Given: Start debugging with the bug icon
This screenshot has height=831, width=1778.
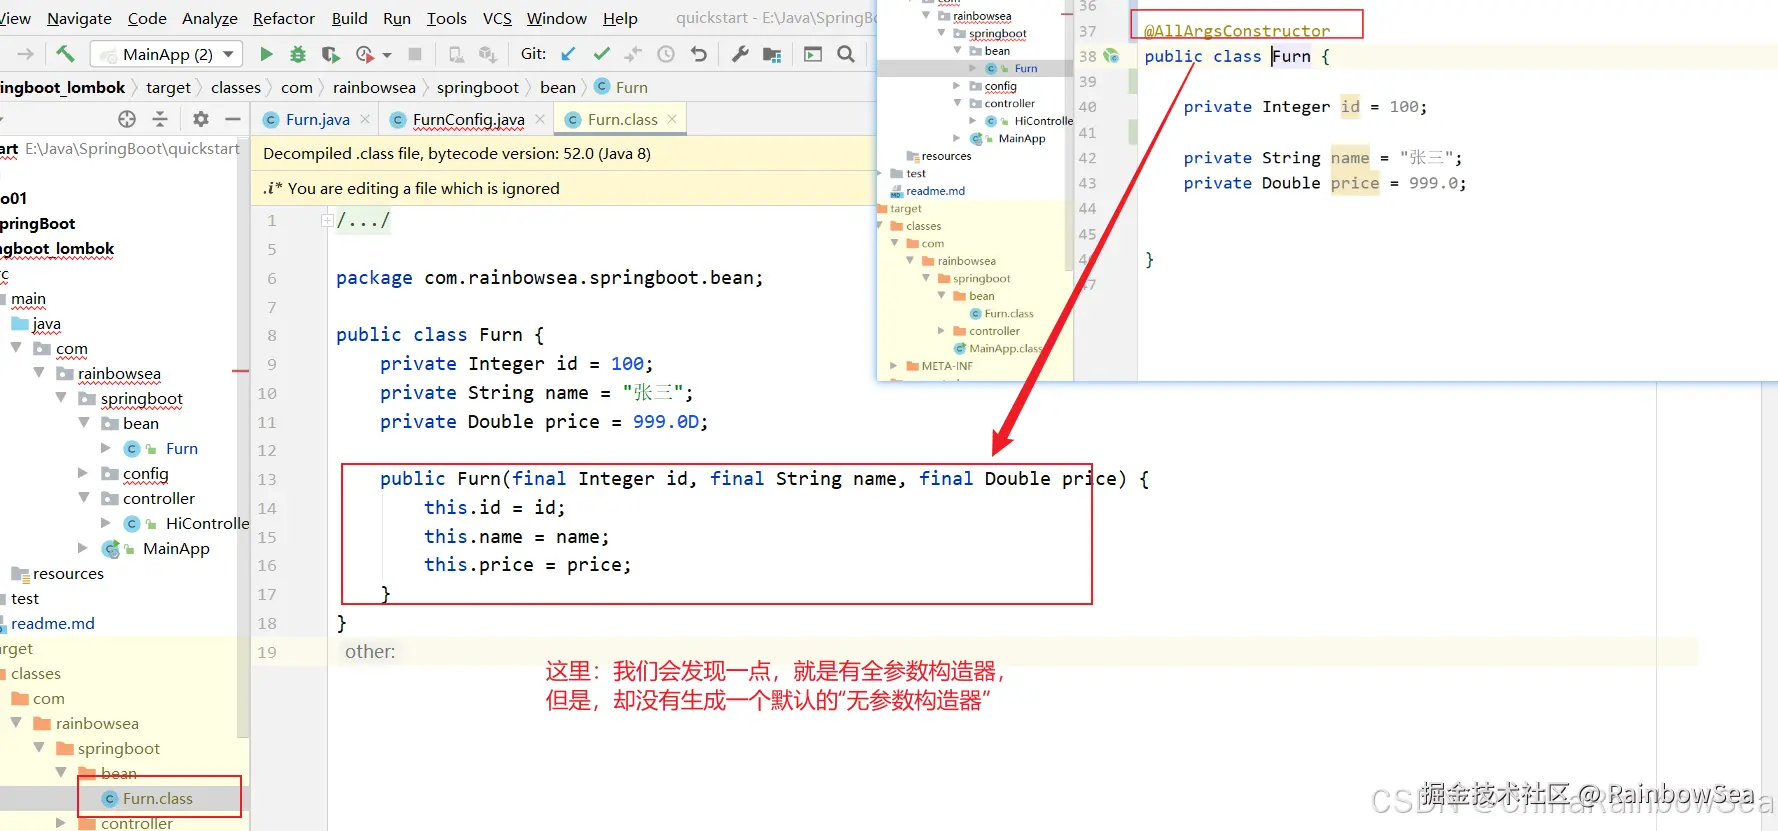Looking at the screenshot, I should (x=297, y=54).
